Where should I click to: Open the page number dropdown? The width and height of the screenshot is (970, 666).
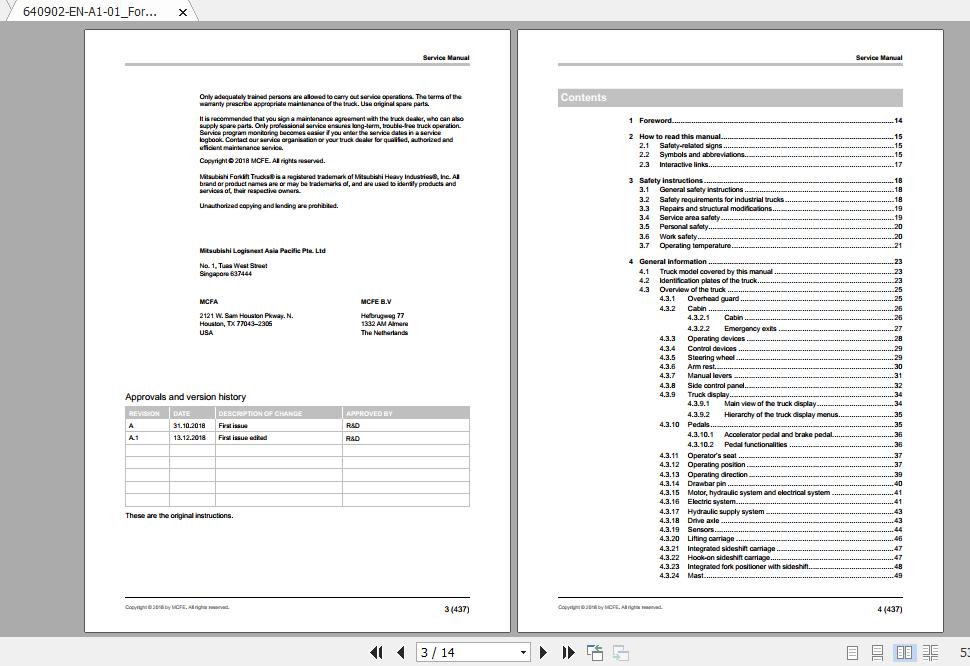[x=524, y=652]
